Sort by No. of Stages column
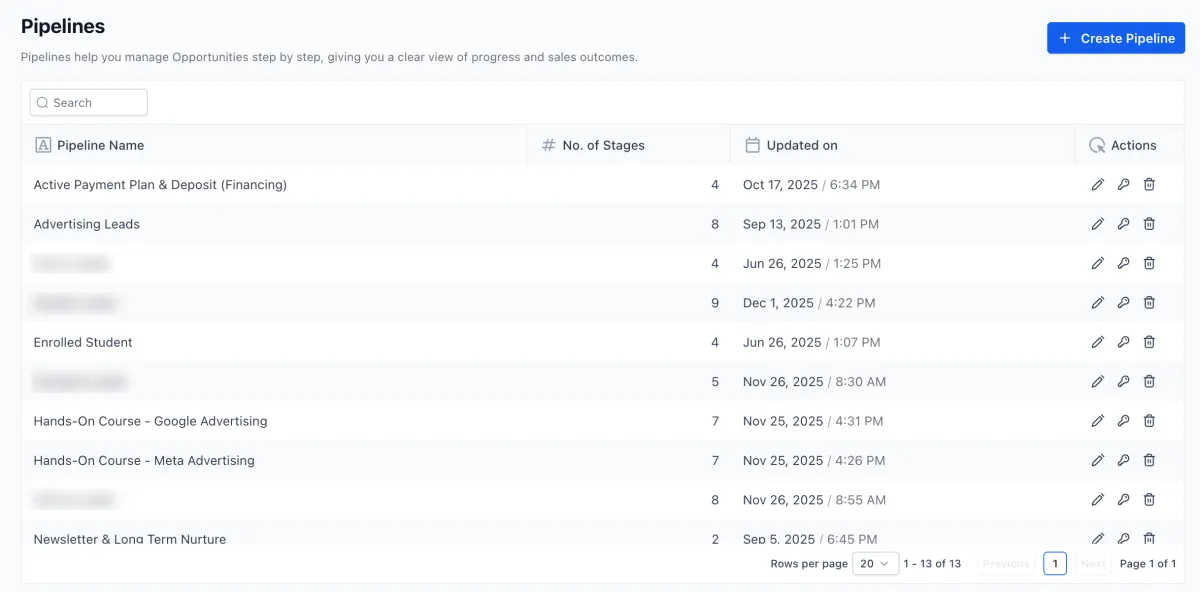 tap(603, 145)
